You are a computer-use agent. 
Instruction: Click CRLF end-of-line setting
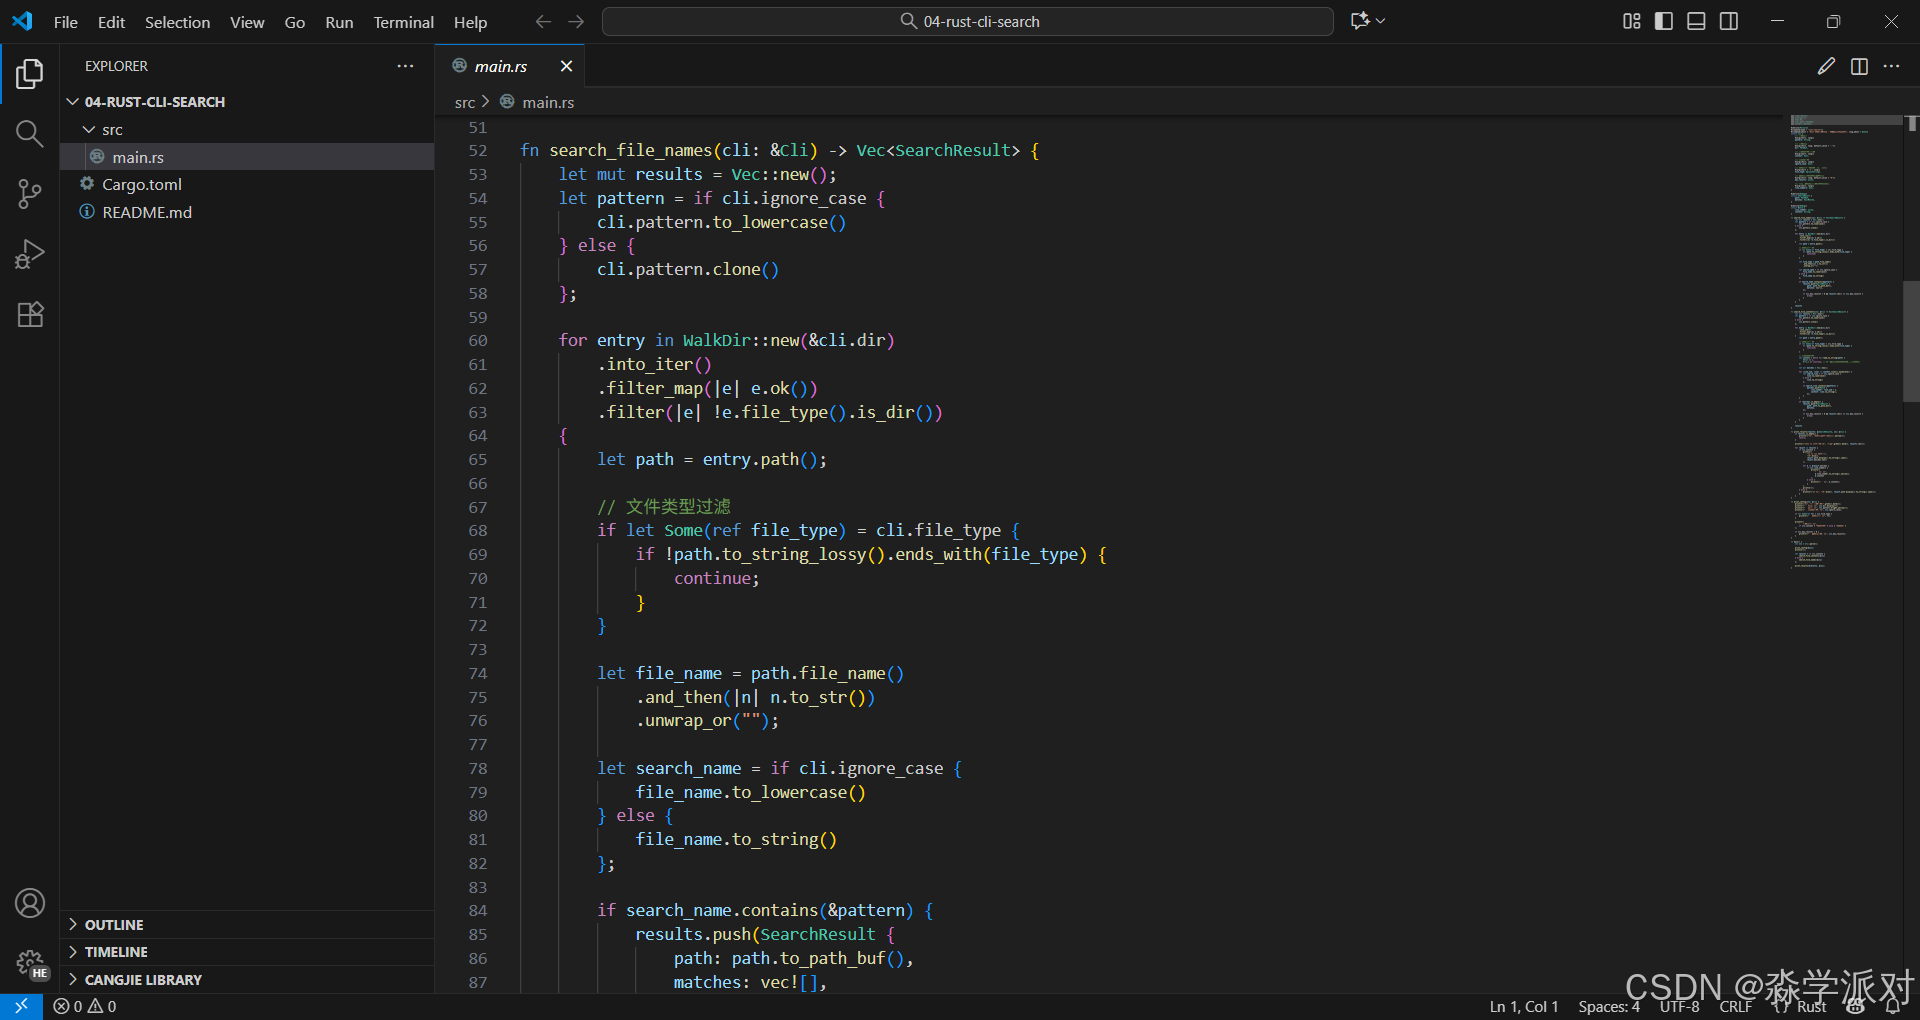[1736, 1006]
